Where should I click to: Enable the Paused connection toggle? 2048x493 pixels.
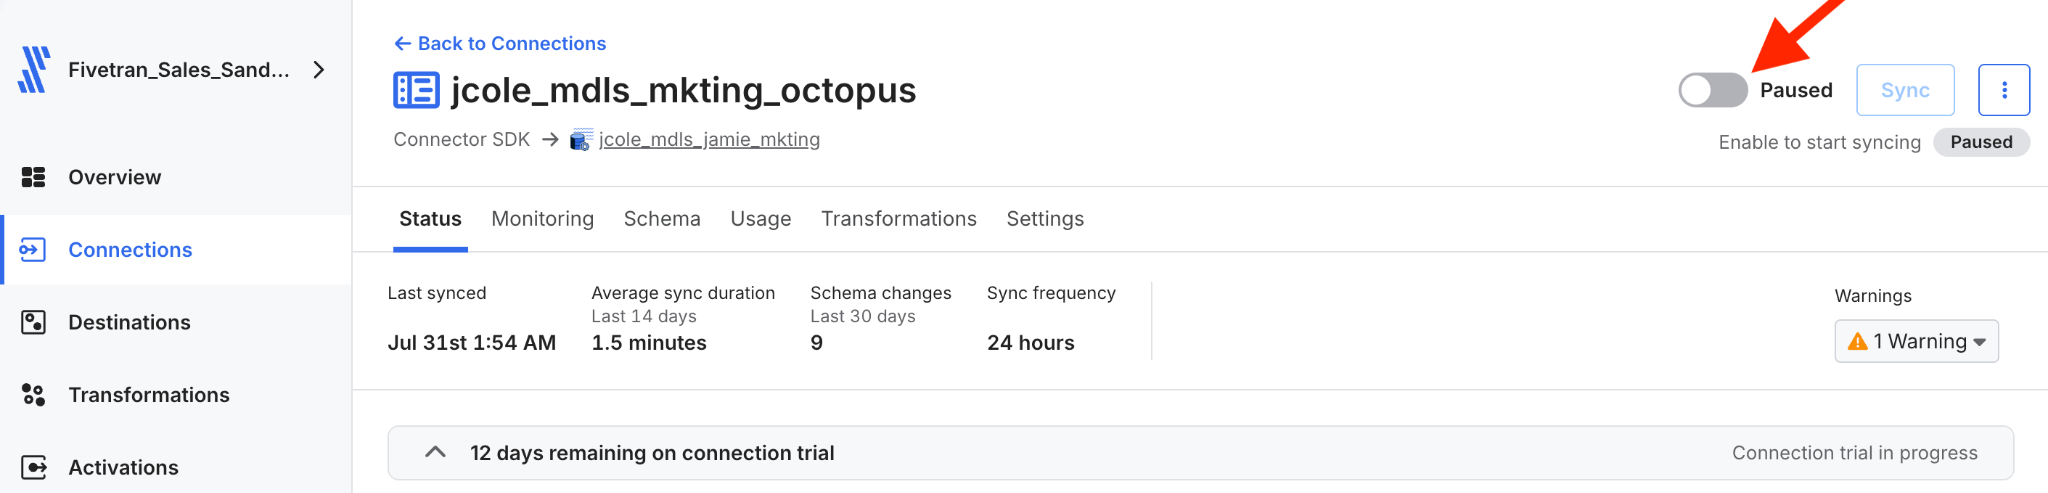tap(1713, 90)
